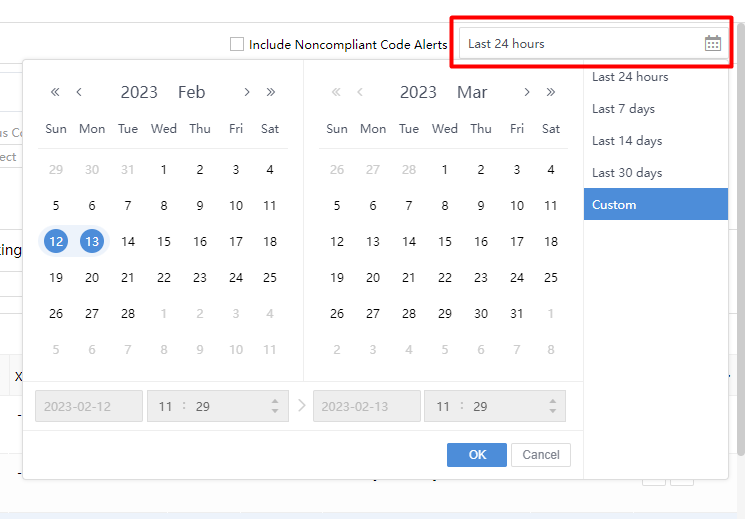Choose the Custom range option
745x519 pixels.
click(x=614, y=204)
